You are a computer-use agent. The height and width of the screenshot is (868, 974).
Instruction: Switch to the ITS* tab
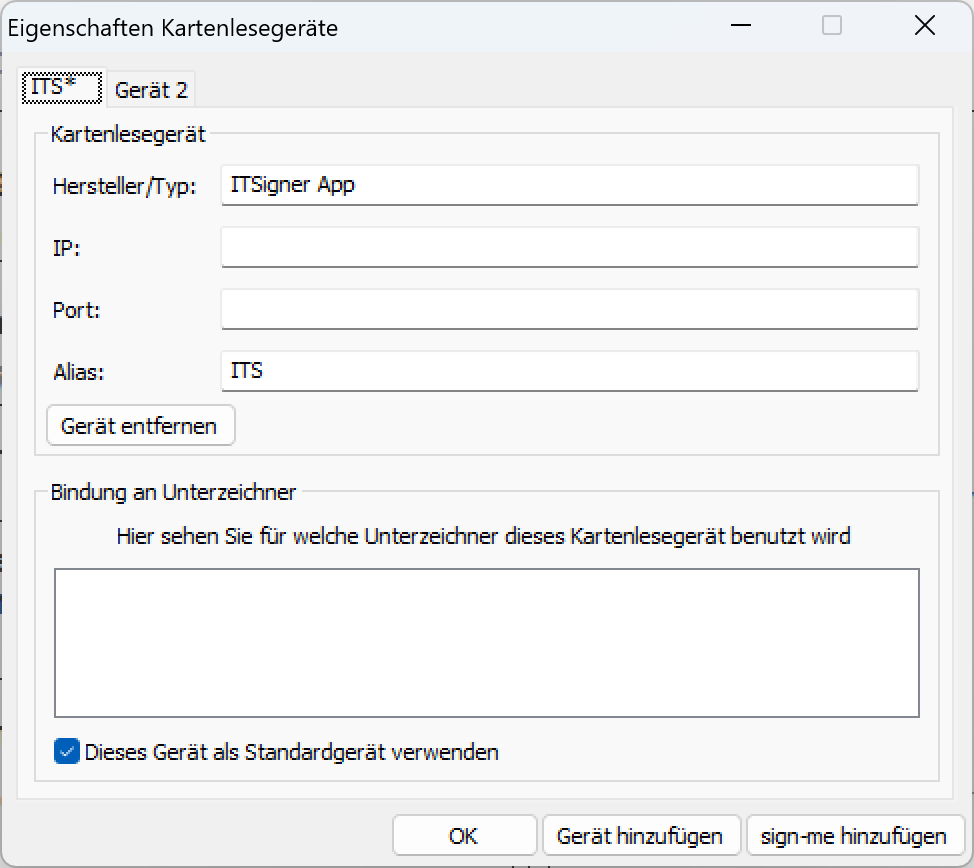point(61,88)
